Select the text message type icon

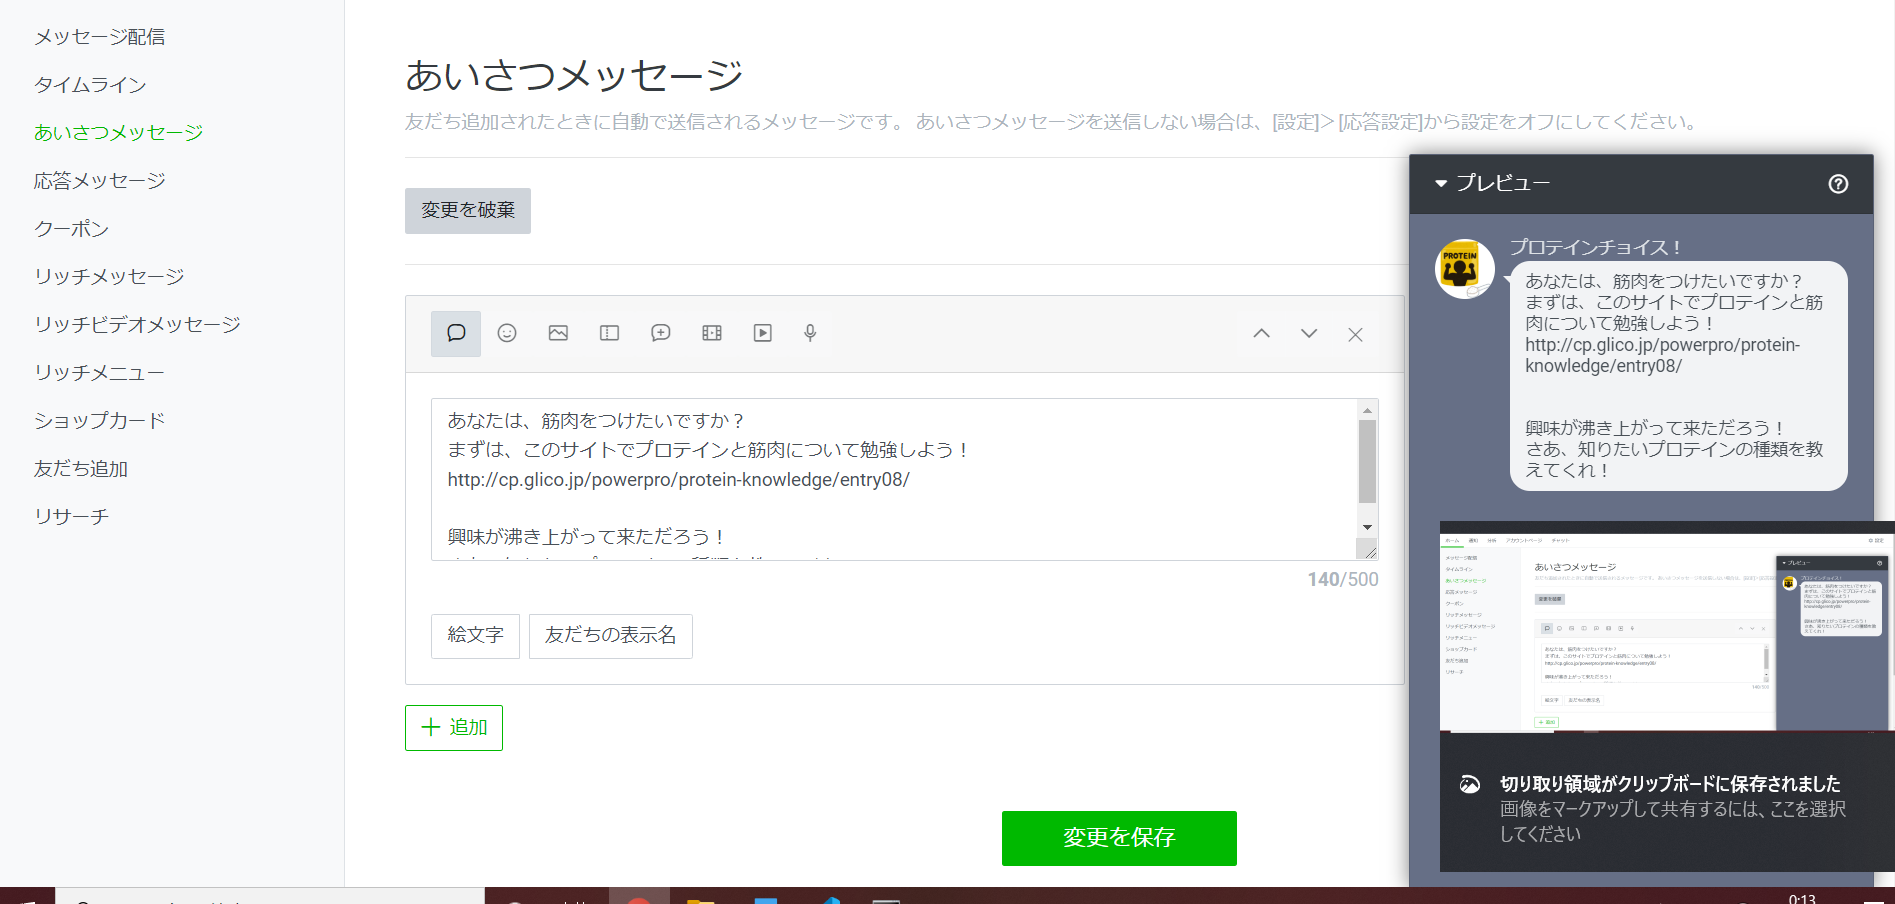click(x=456, y=333)
